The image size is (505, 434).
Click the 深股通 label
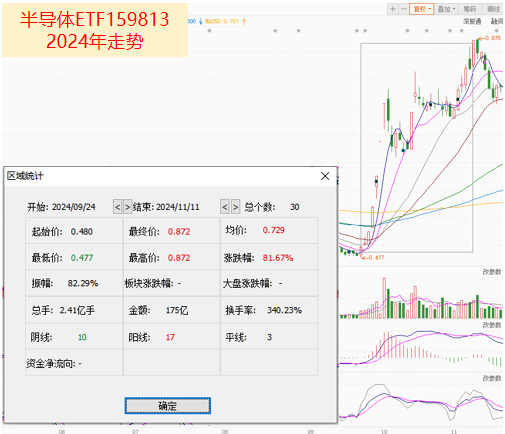click(472, 21)
